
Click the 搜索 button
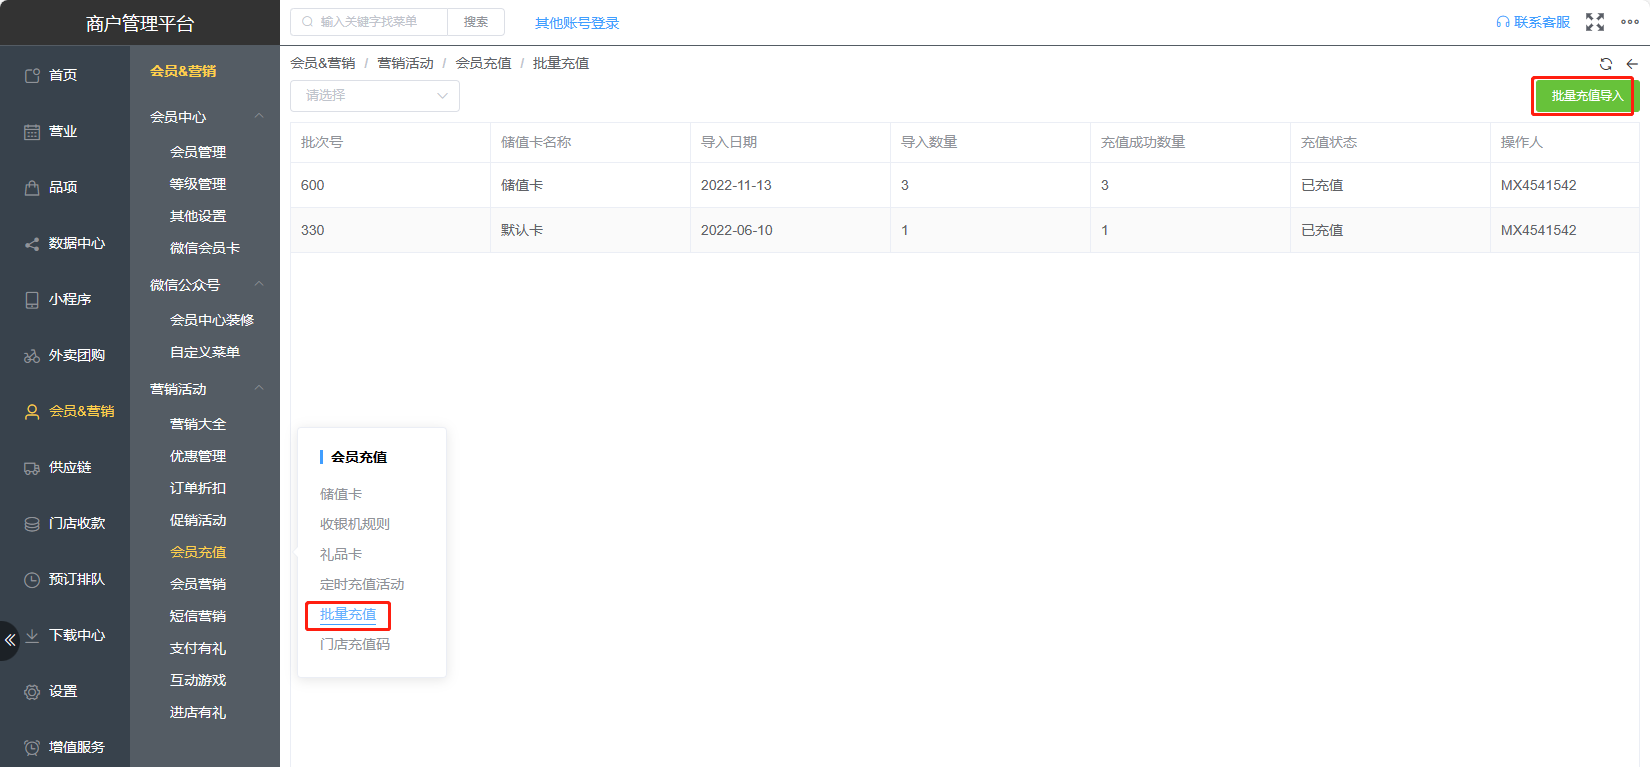[x=476, y=22]
